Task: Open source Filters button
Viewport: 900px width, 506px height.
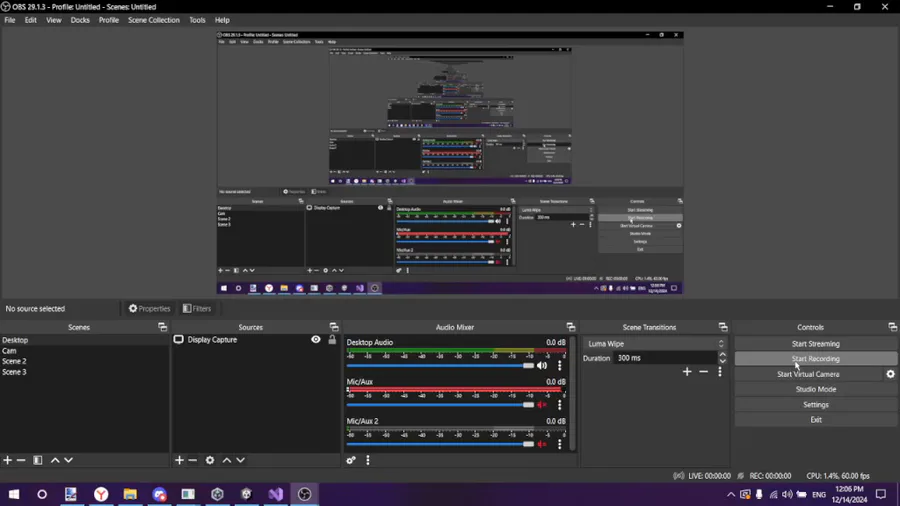Action: [197, 309]
